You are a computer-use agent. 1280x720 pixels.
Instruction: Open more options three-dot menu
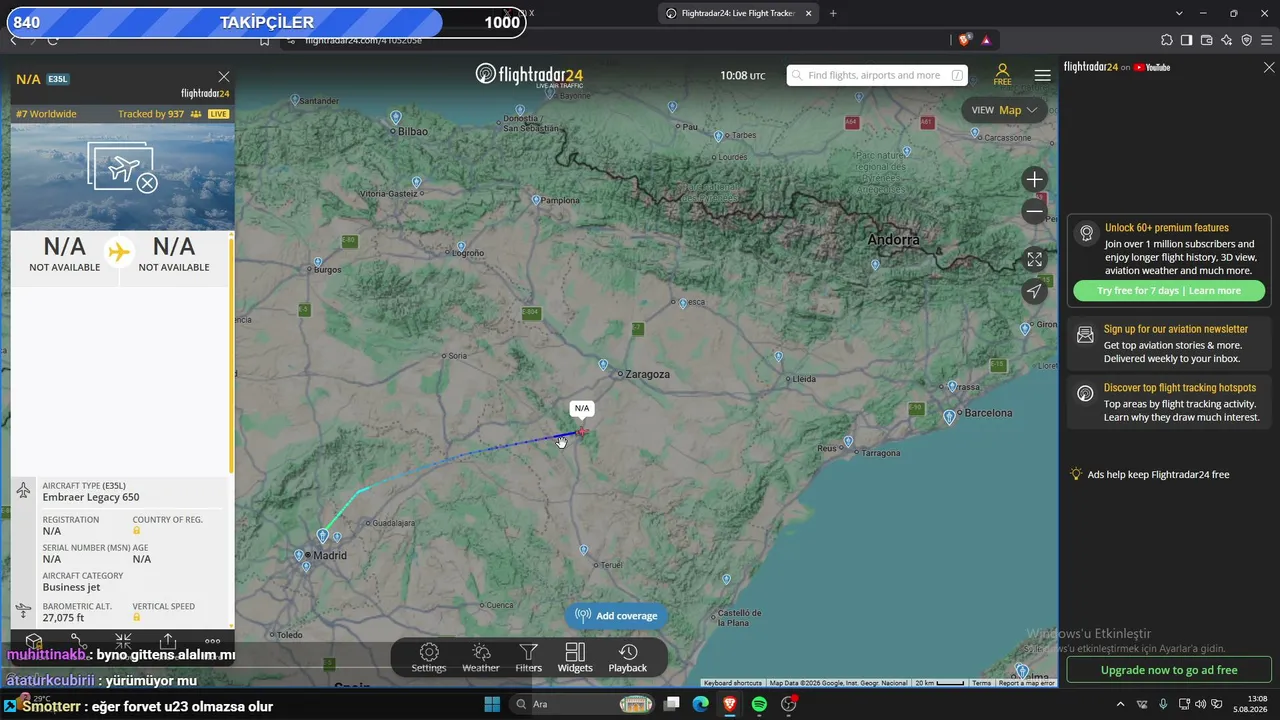pyautogui.click(x=213, y=642)
